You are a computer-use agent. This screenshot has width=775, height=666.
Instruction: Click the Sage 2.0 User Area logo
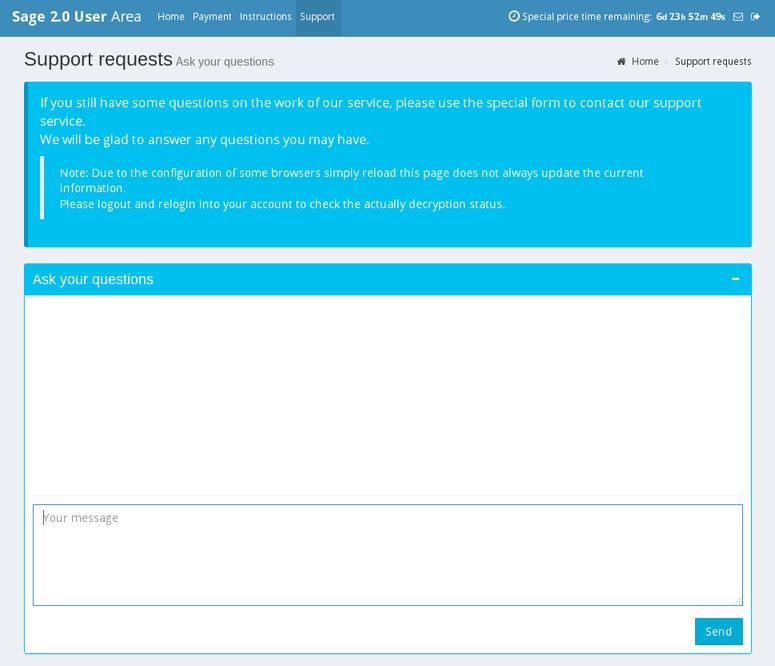click(x=76, y=17)
